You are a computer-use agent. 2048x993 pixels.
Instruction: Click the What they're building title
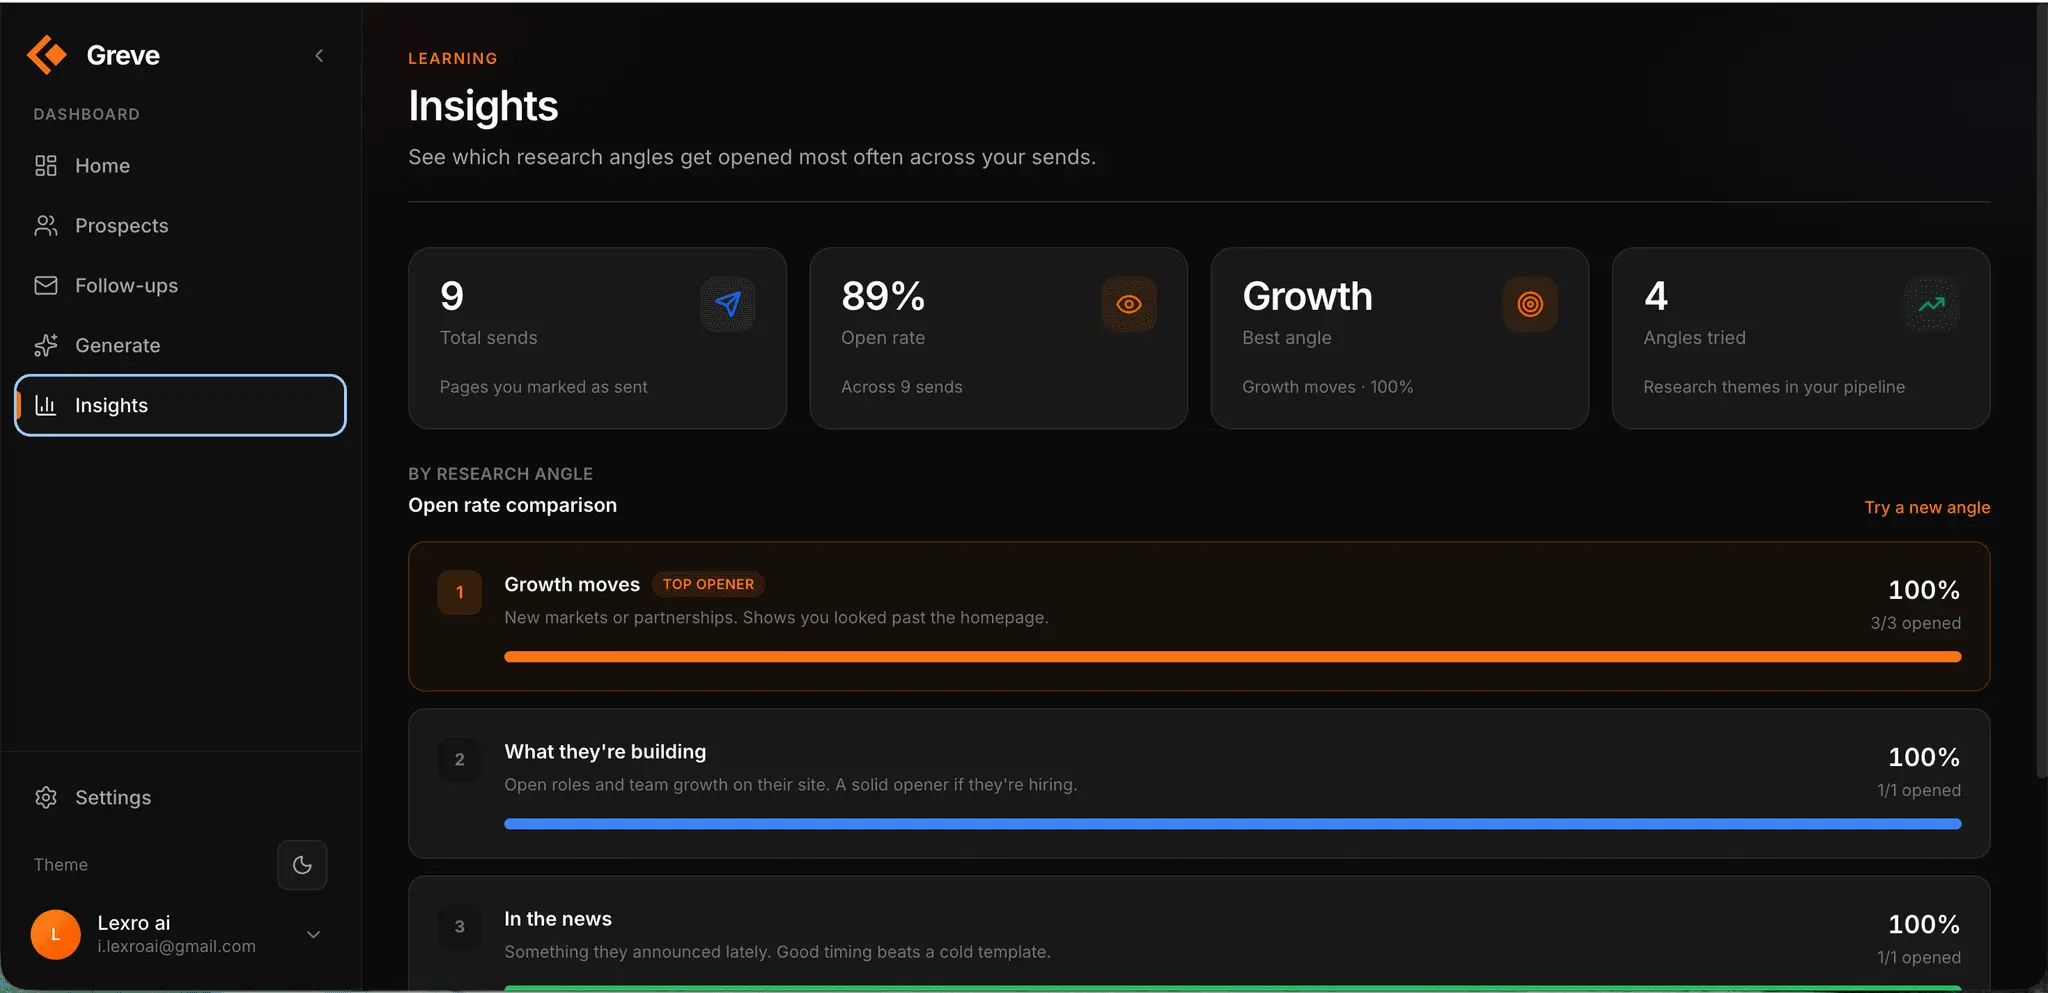[x=605, y=752]
